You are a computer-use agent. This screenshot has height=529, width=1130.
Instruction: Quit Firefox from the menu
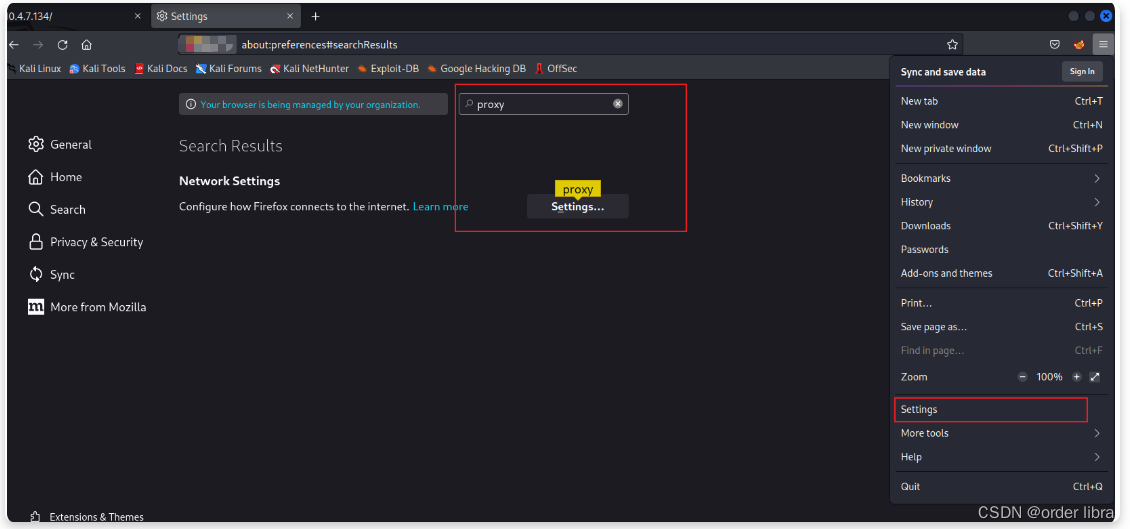click(1002, 486)
